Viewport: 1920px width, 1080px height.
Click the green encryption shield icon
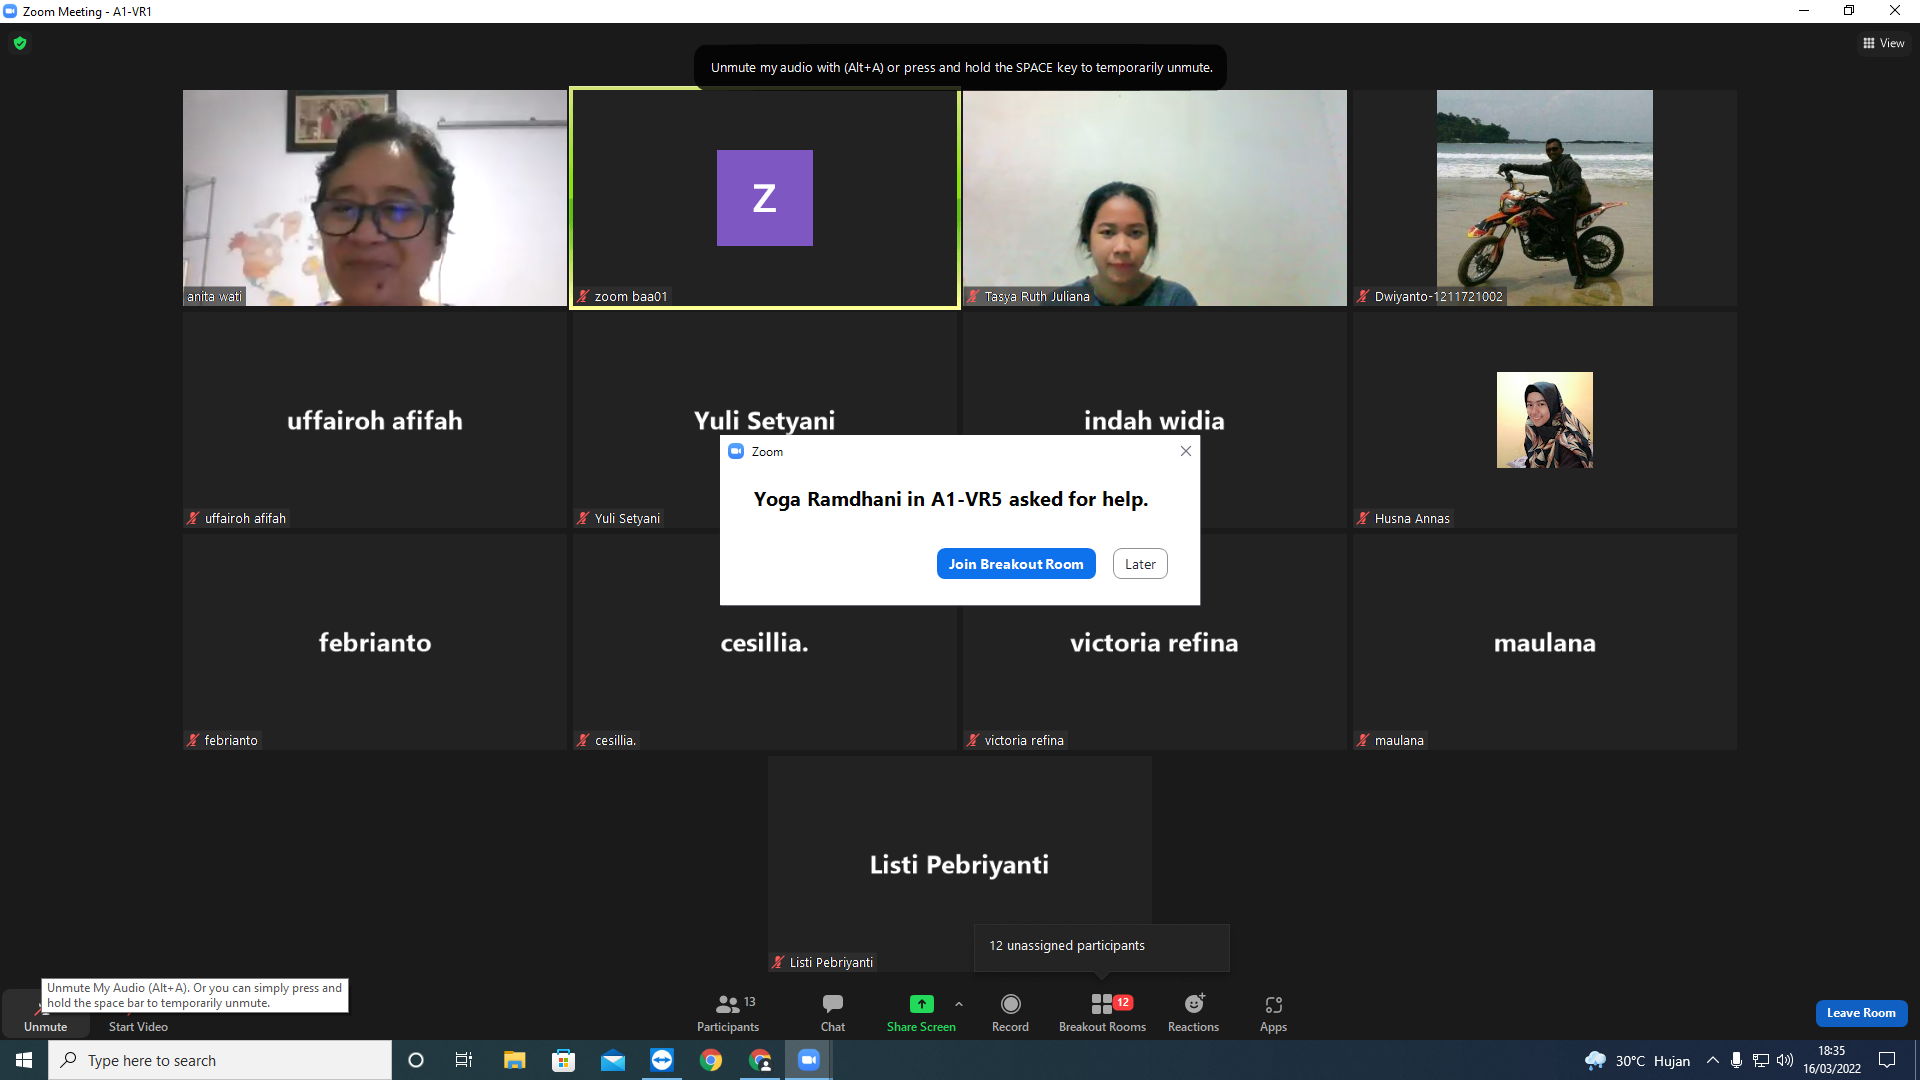[x=20, y=43]
